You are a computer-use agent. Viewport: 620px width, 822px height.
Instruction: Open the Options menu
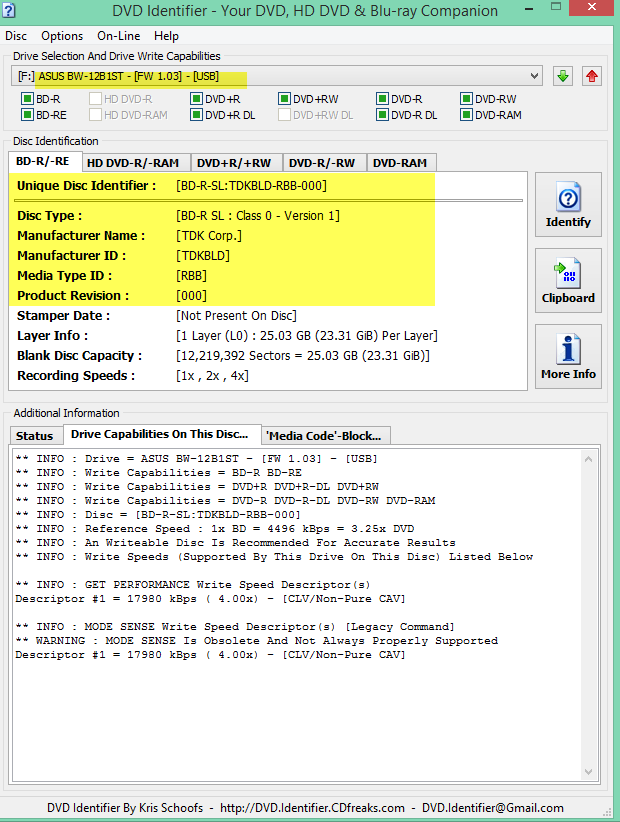click(x=62, y=36)
